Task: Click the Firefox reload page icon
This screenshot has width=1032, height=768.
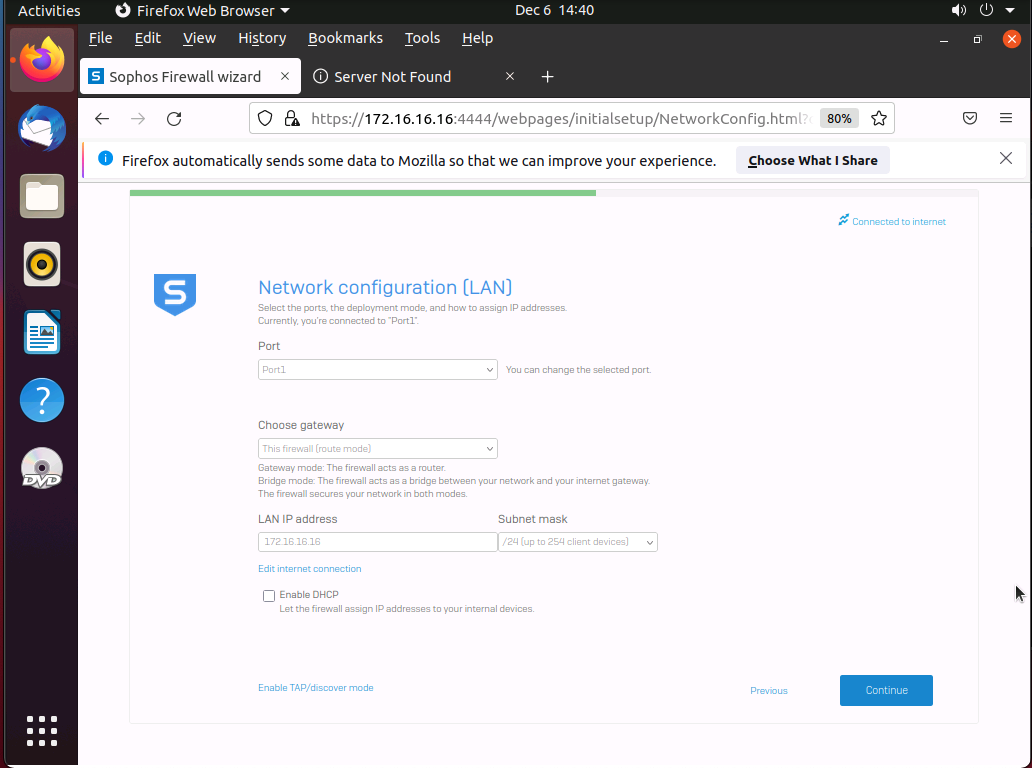Action: [x=174, y=119]
